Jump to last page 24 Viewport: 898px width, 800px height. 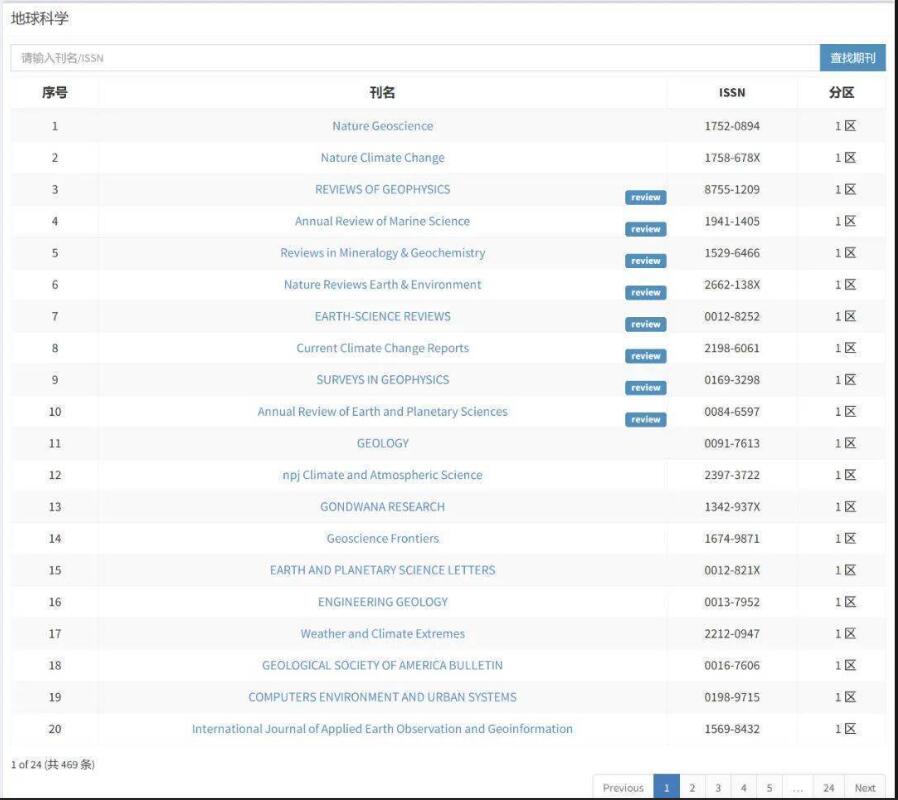(828, 787)
